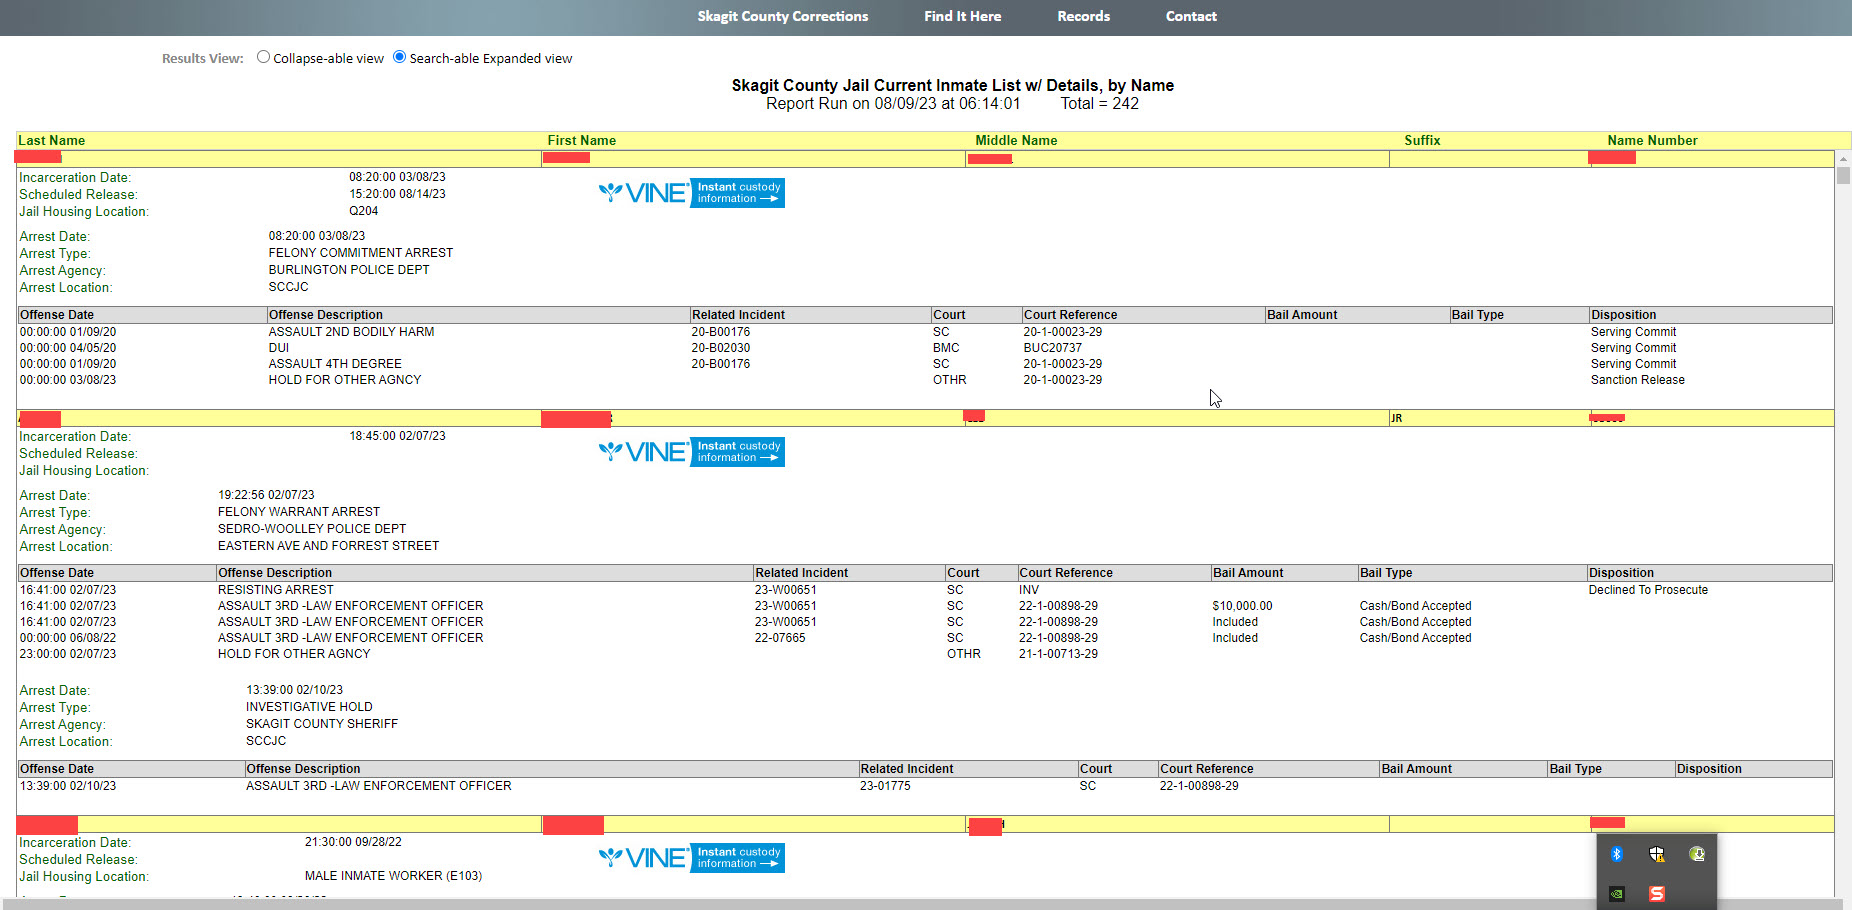Select the Collapse-able view option

(x=263, y=57)
